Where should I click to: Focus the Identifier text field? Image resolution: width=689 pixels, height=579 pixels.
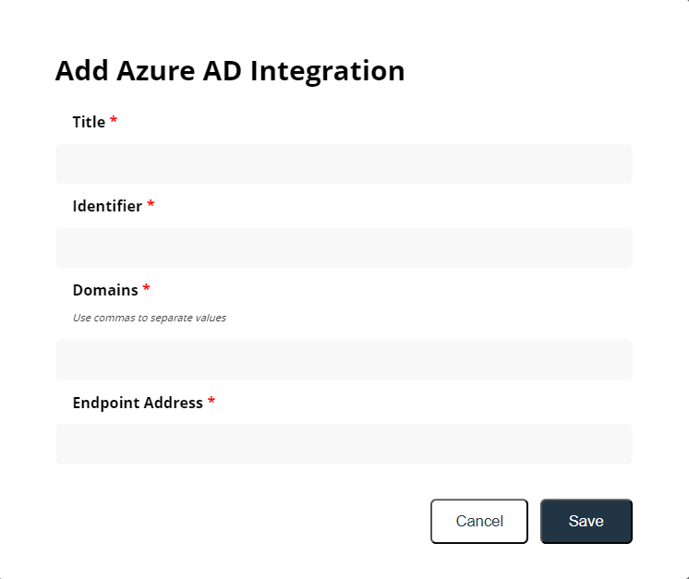(343, 248)
